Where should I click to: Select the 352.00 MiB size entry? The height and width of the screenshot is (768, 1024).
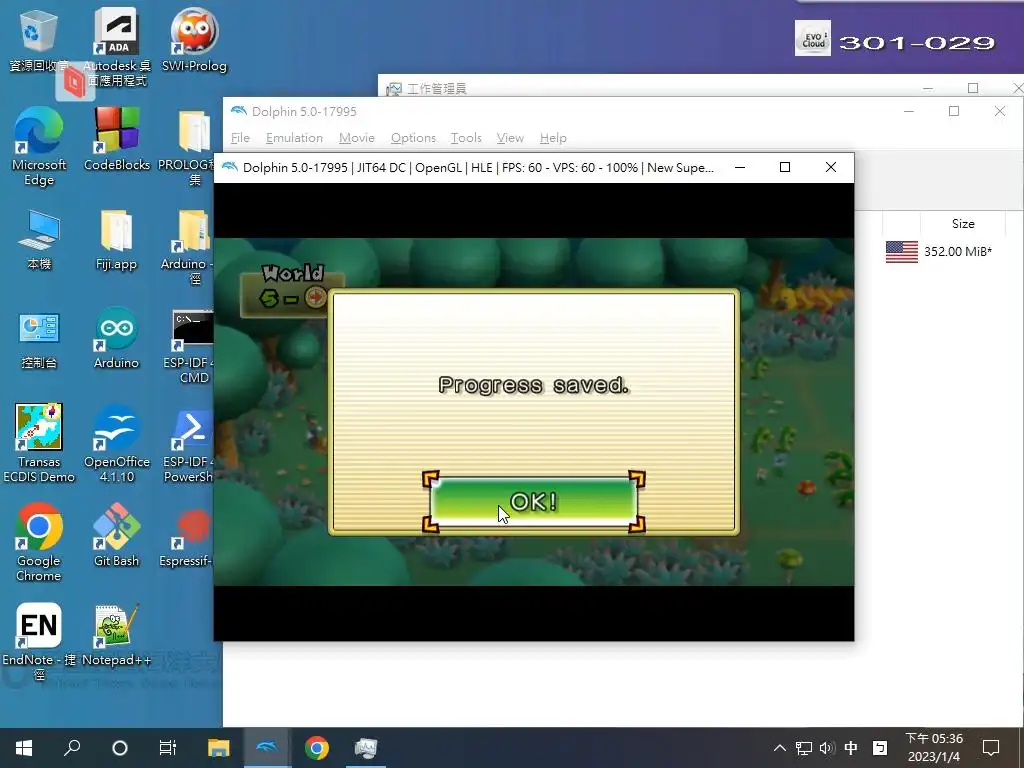point(957,251)
